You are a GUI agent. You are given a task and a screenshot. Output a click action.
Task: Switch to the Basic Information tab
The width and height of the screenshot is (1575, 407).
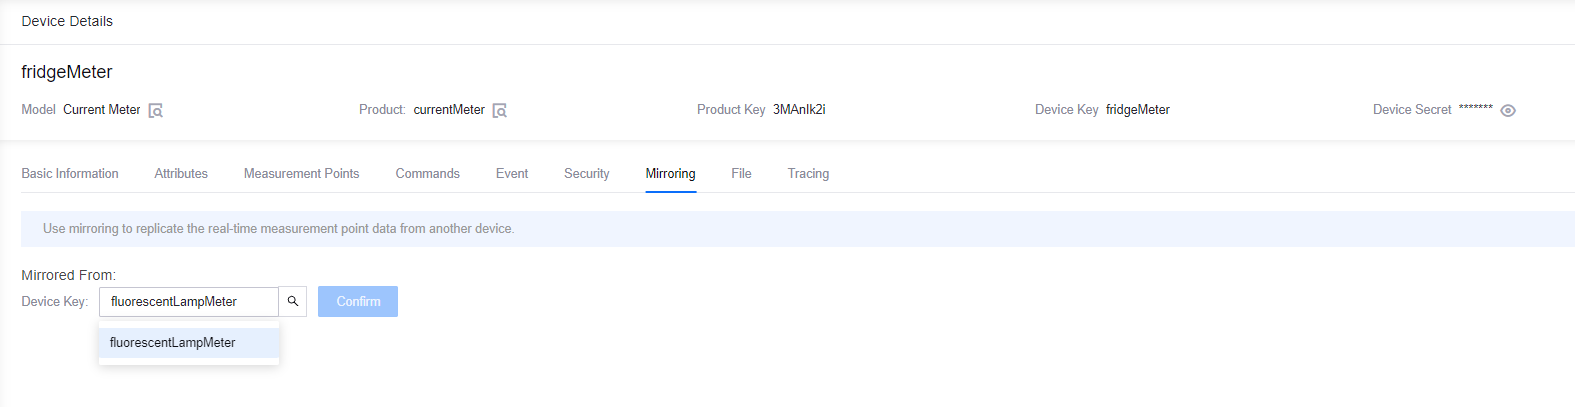point(70,174)
